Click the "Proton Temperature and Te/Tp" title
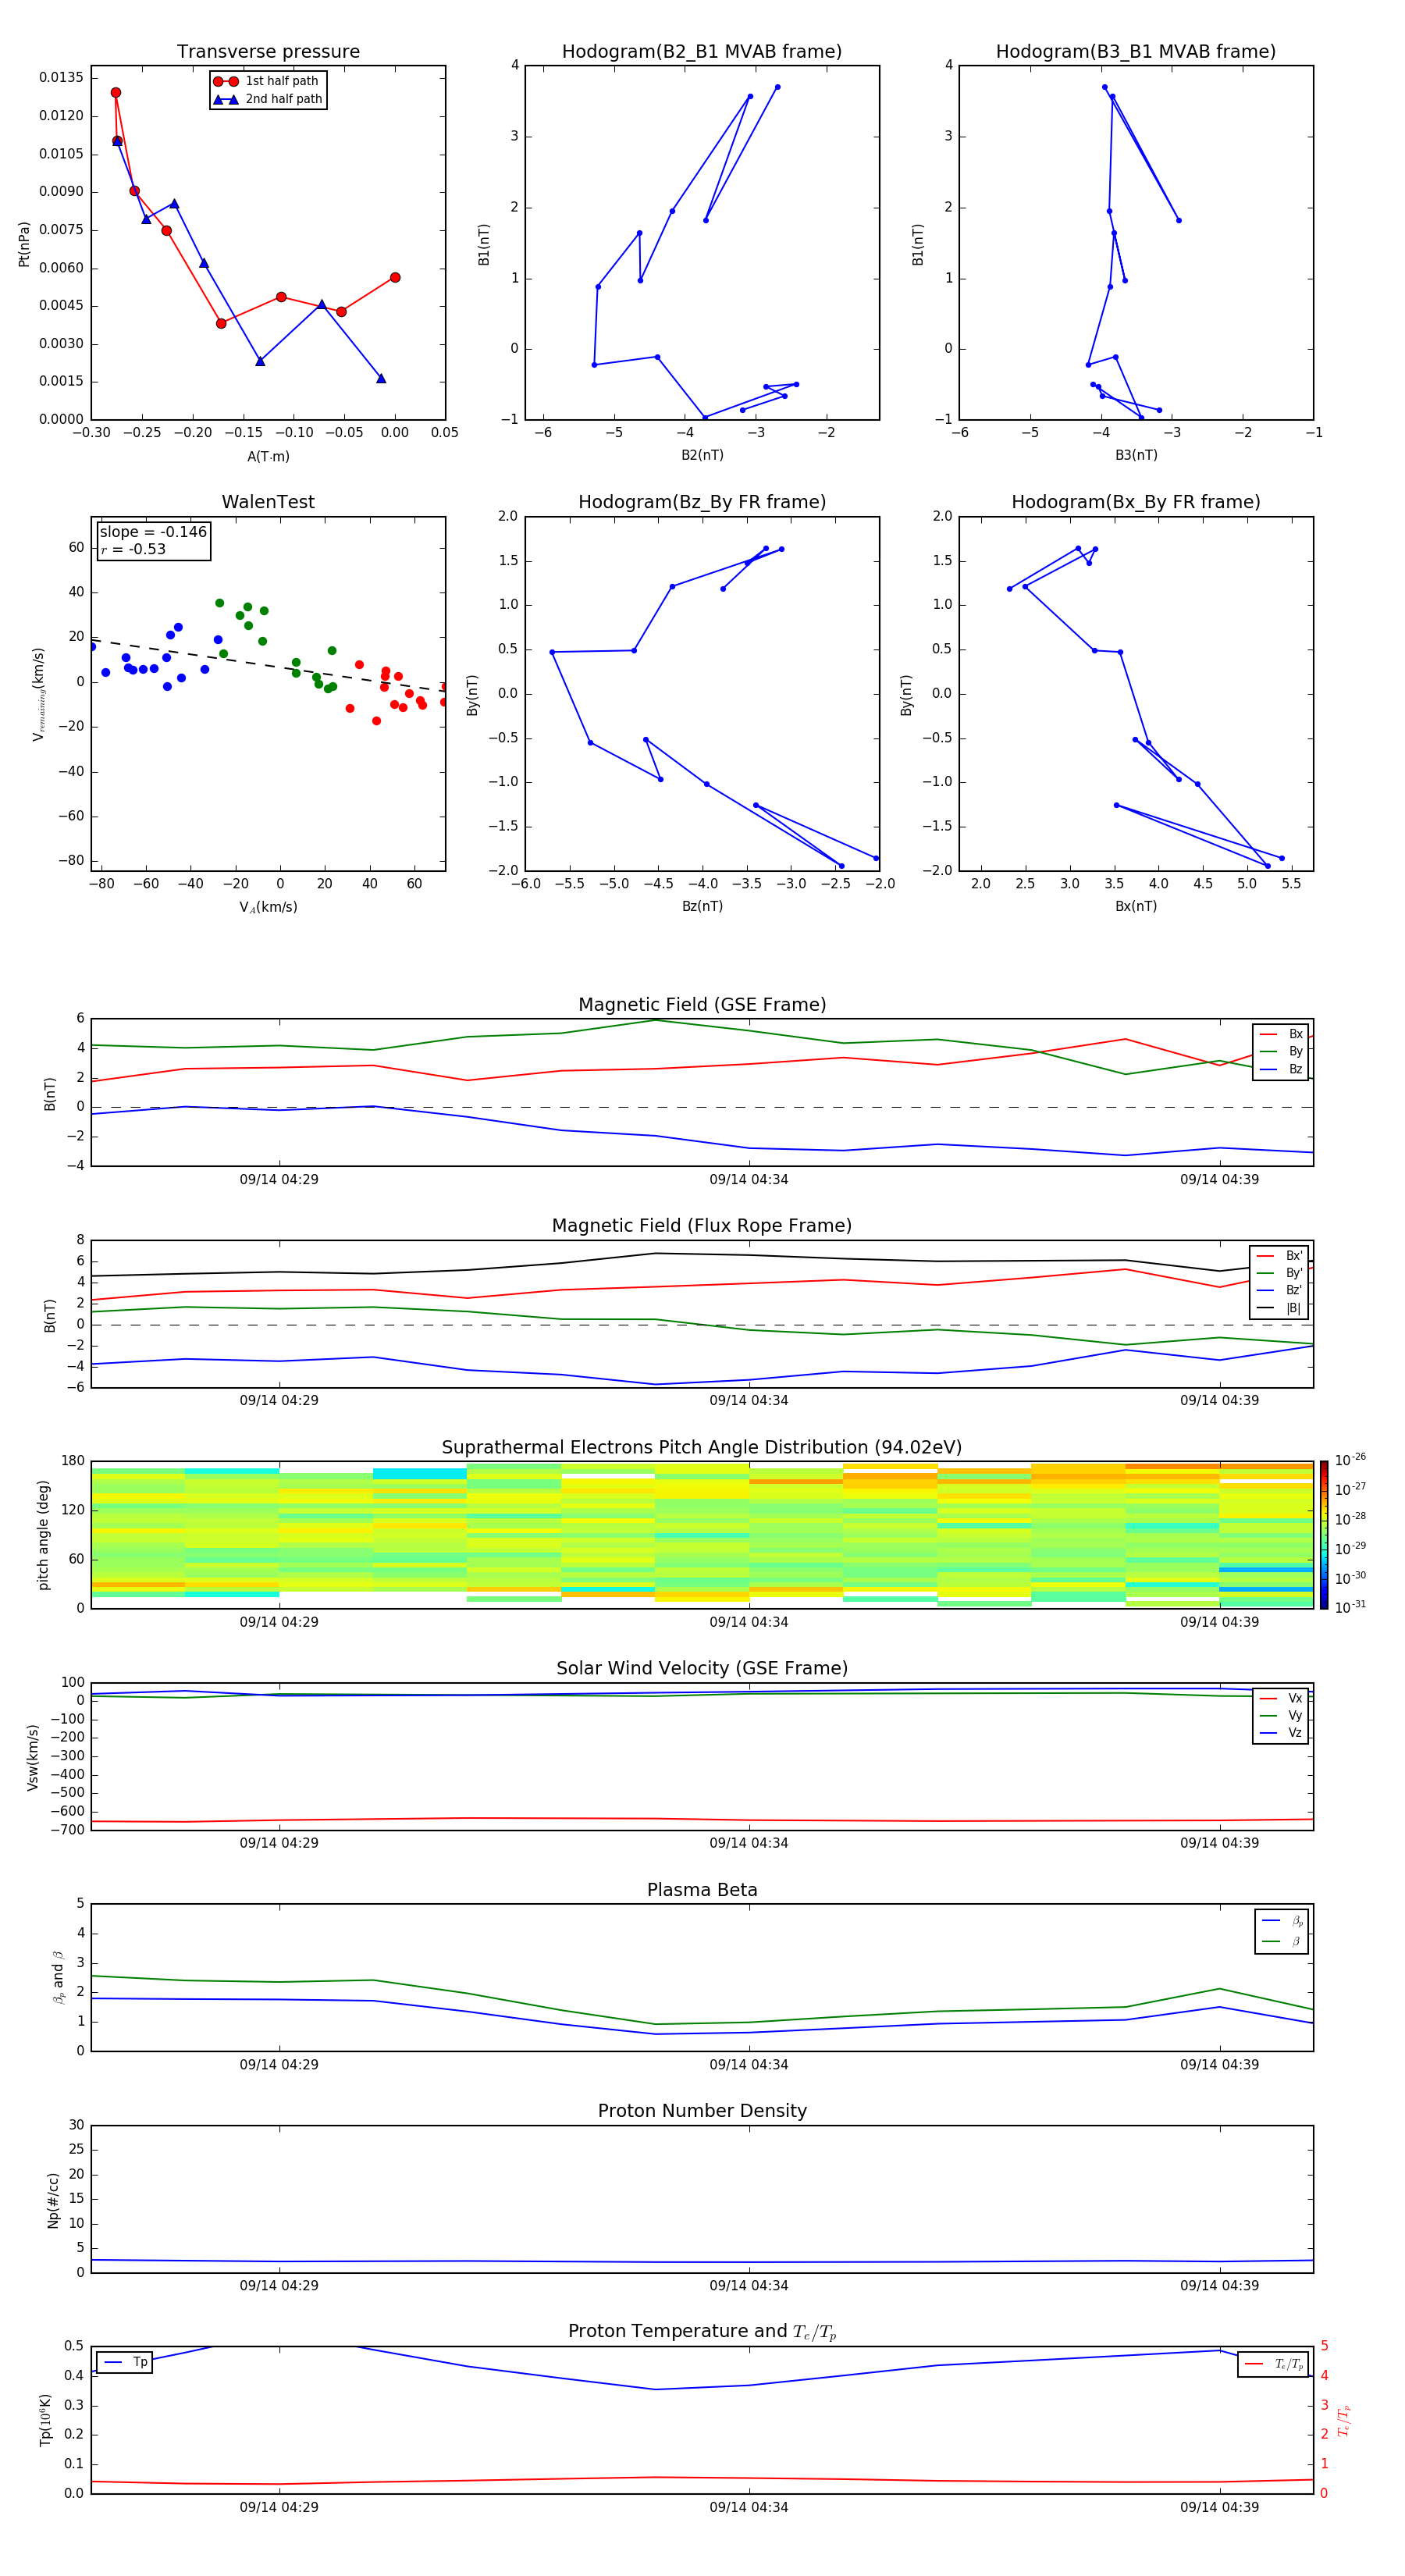The image size is (1405, 2576). [x=702, y=2331]
